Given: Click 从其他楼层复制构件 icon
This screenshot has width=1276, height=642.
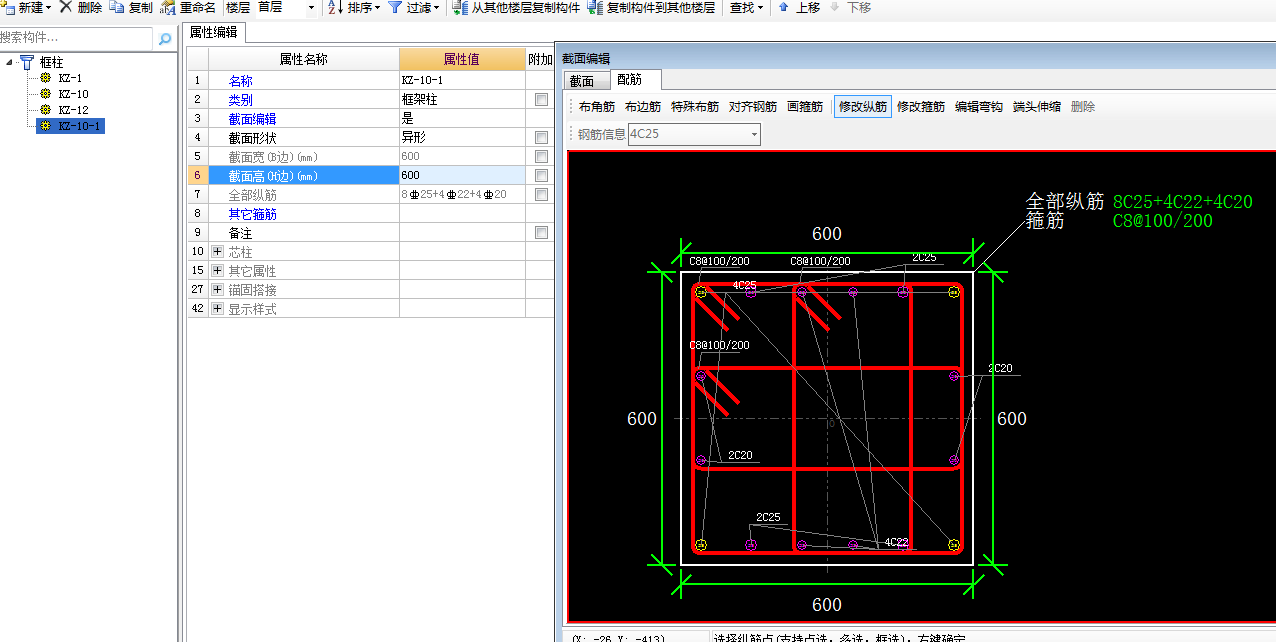Looking at the screenshot, I should click(x=460, y=7).
